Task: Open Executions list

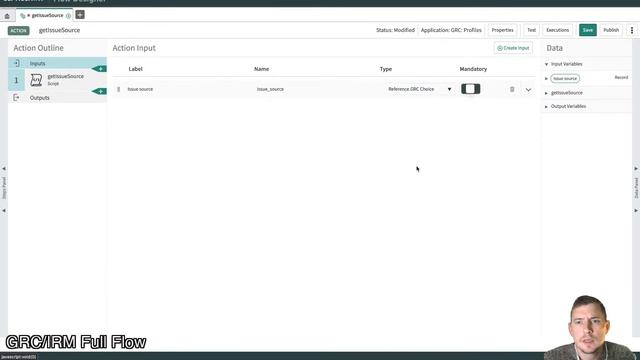Action: coord(557,30)
